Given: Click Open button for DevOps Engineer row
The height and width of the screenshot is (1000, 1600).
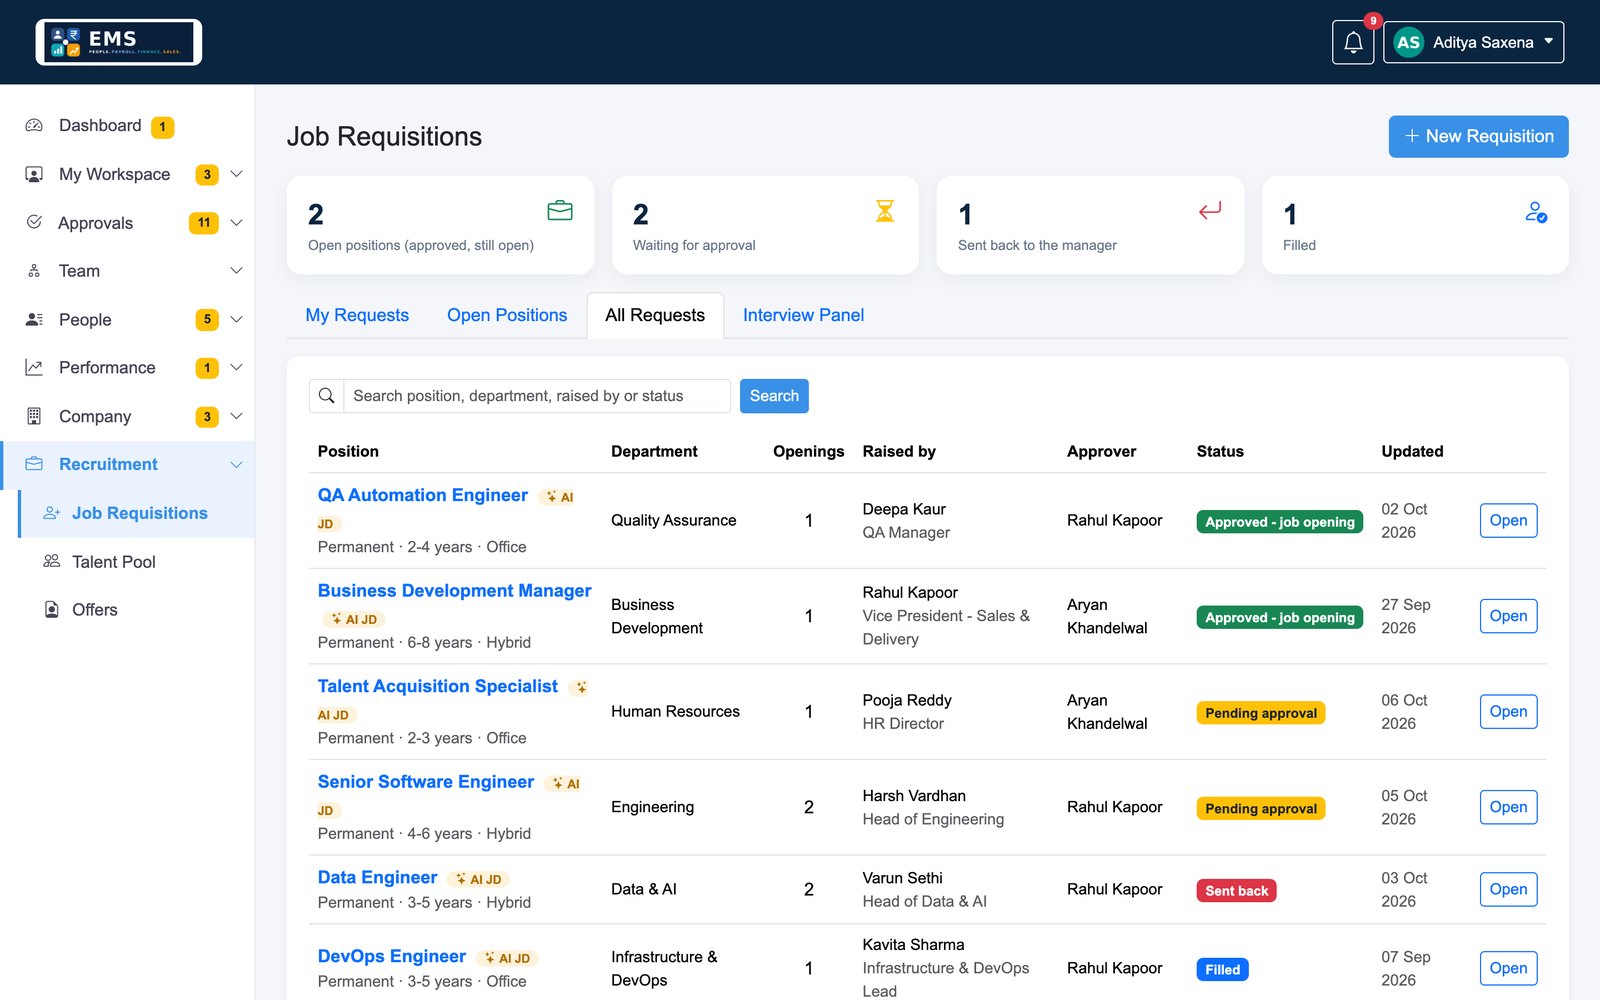Looking at the screenshot, I should (x=1508, y=968).
